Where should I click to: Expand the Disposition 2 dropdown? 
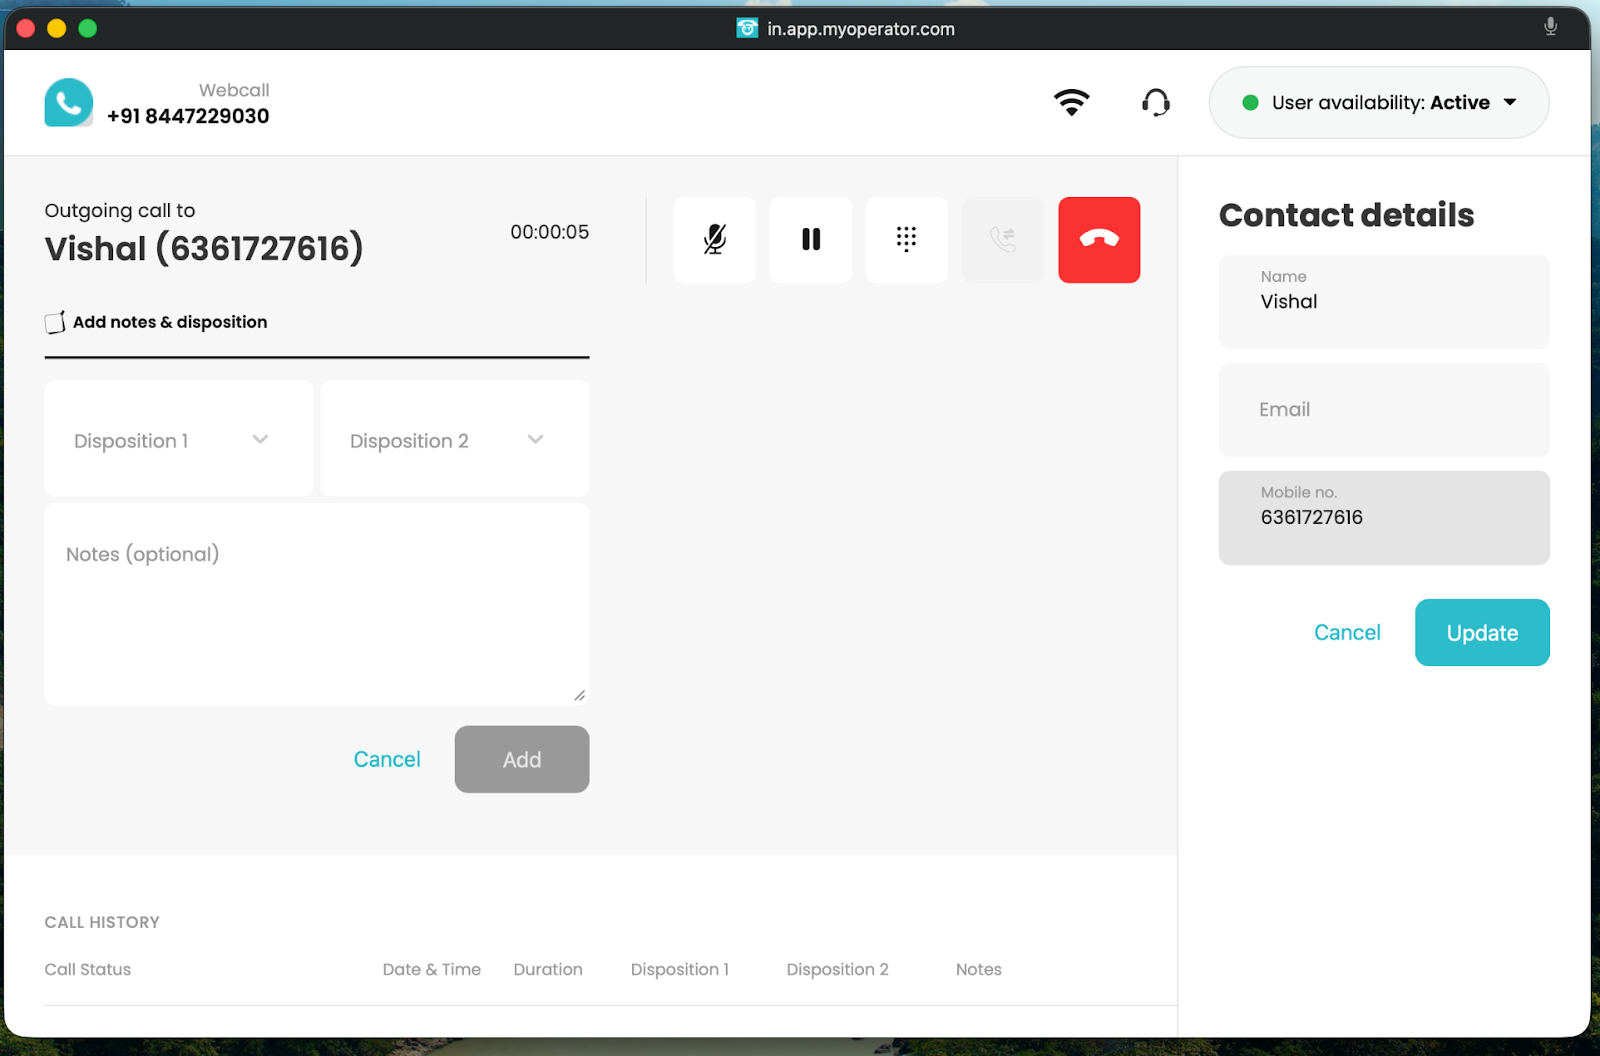[x=454, y=440]
